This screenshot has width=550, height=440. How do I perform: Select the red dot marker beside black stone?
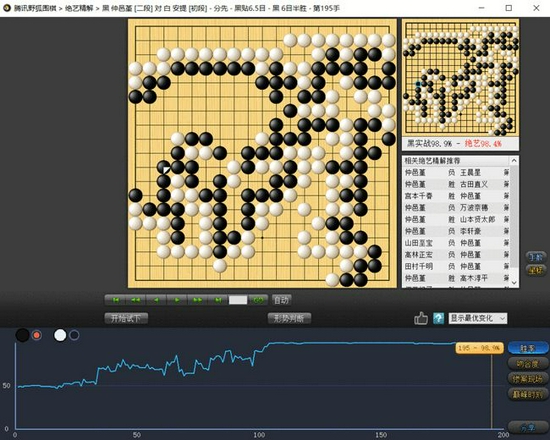[36, 335]
